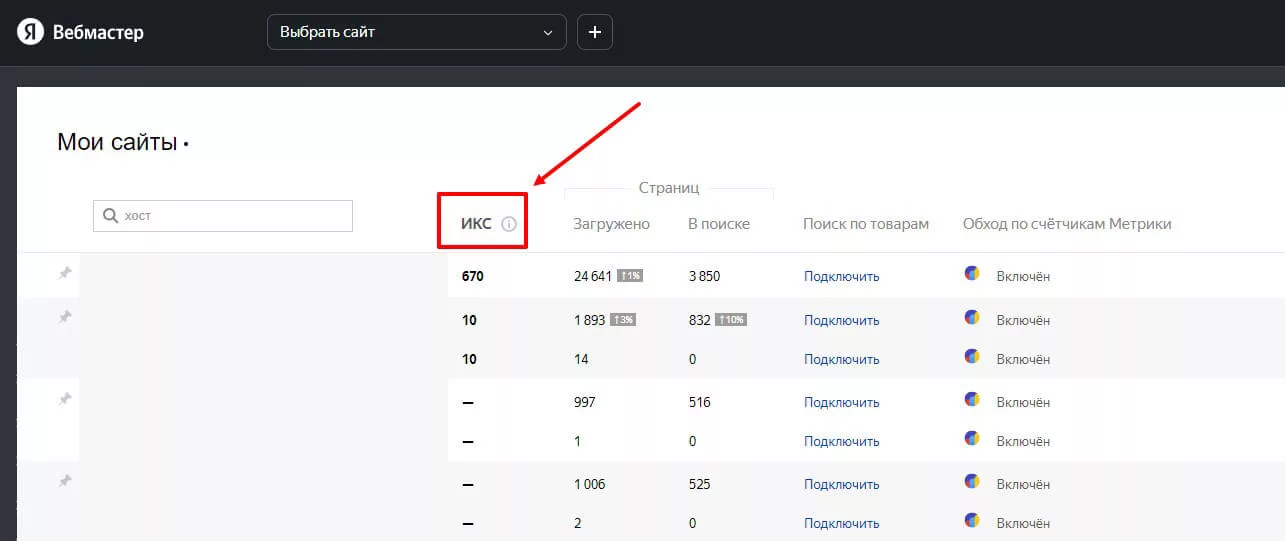Open the ИКС info tooltip icon

(x=508, y=224)
